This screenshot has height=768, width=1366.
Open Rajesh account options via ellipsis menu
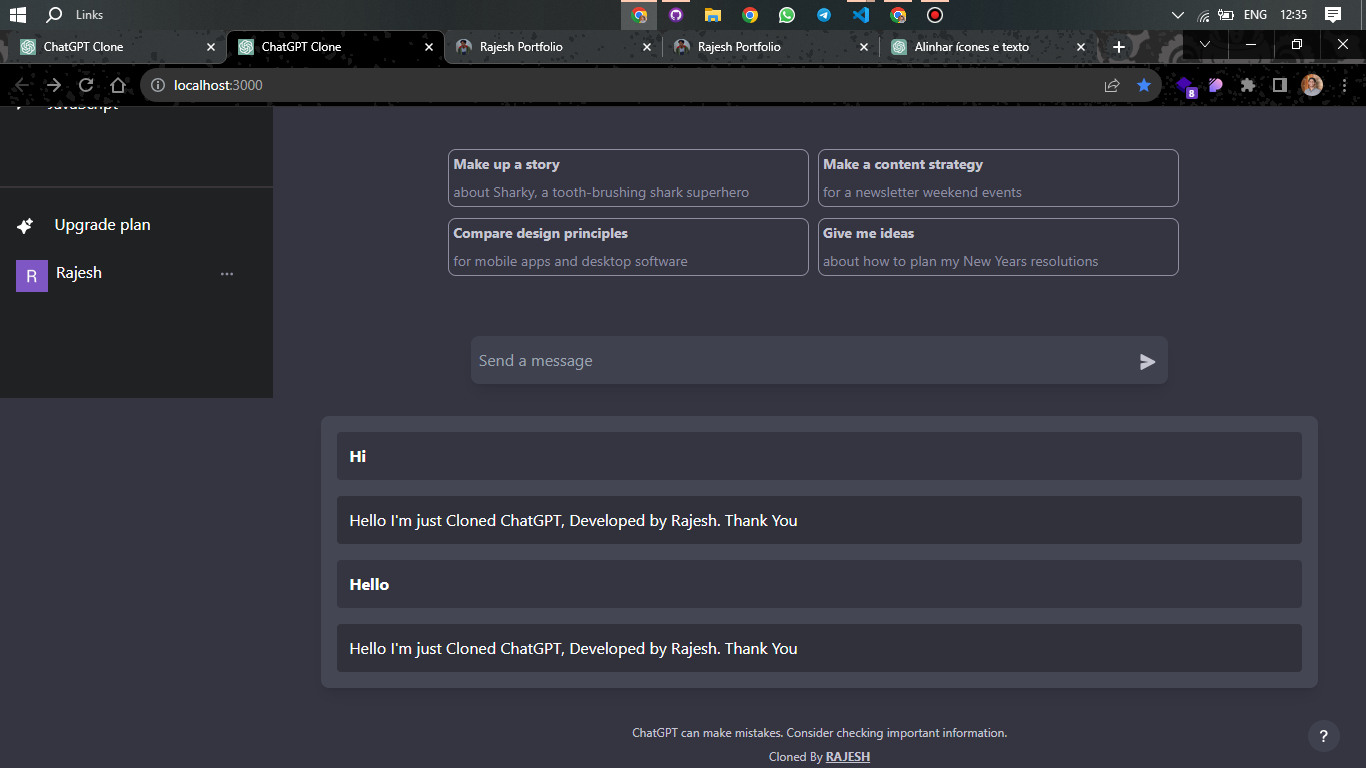(x=227, y=273)
